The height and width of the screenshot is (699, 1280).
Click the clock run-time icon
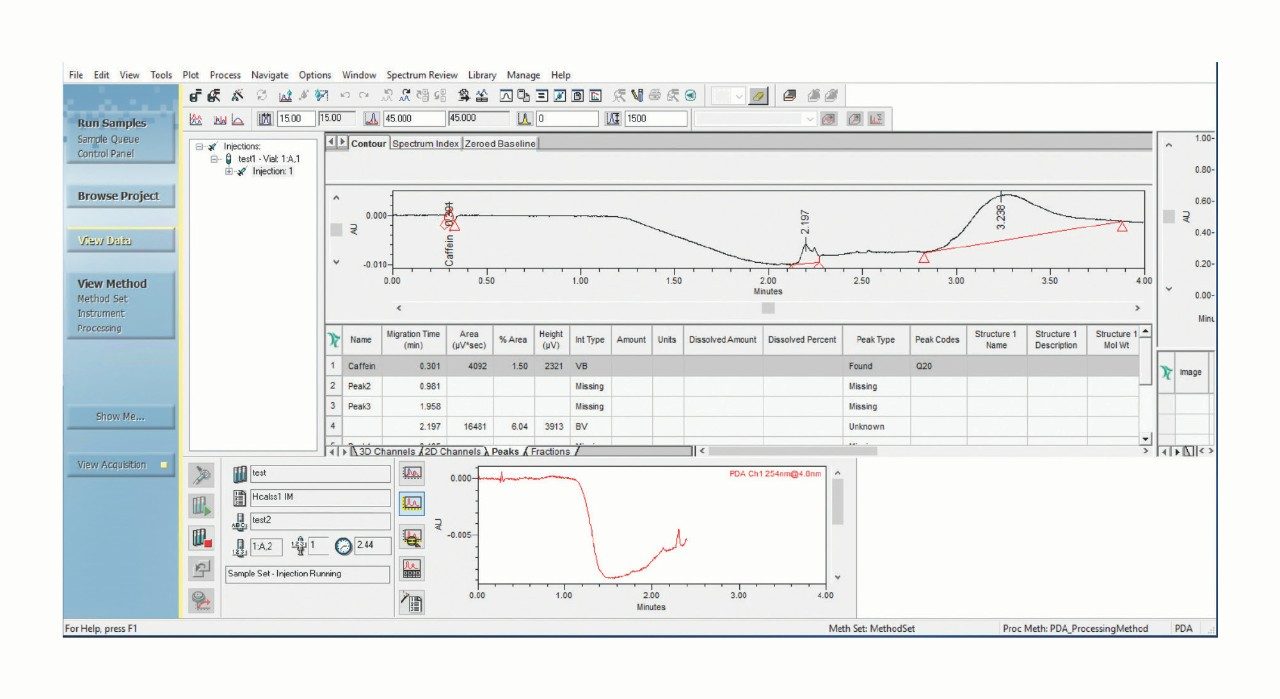point(343,546)
